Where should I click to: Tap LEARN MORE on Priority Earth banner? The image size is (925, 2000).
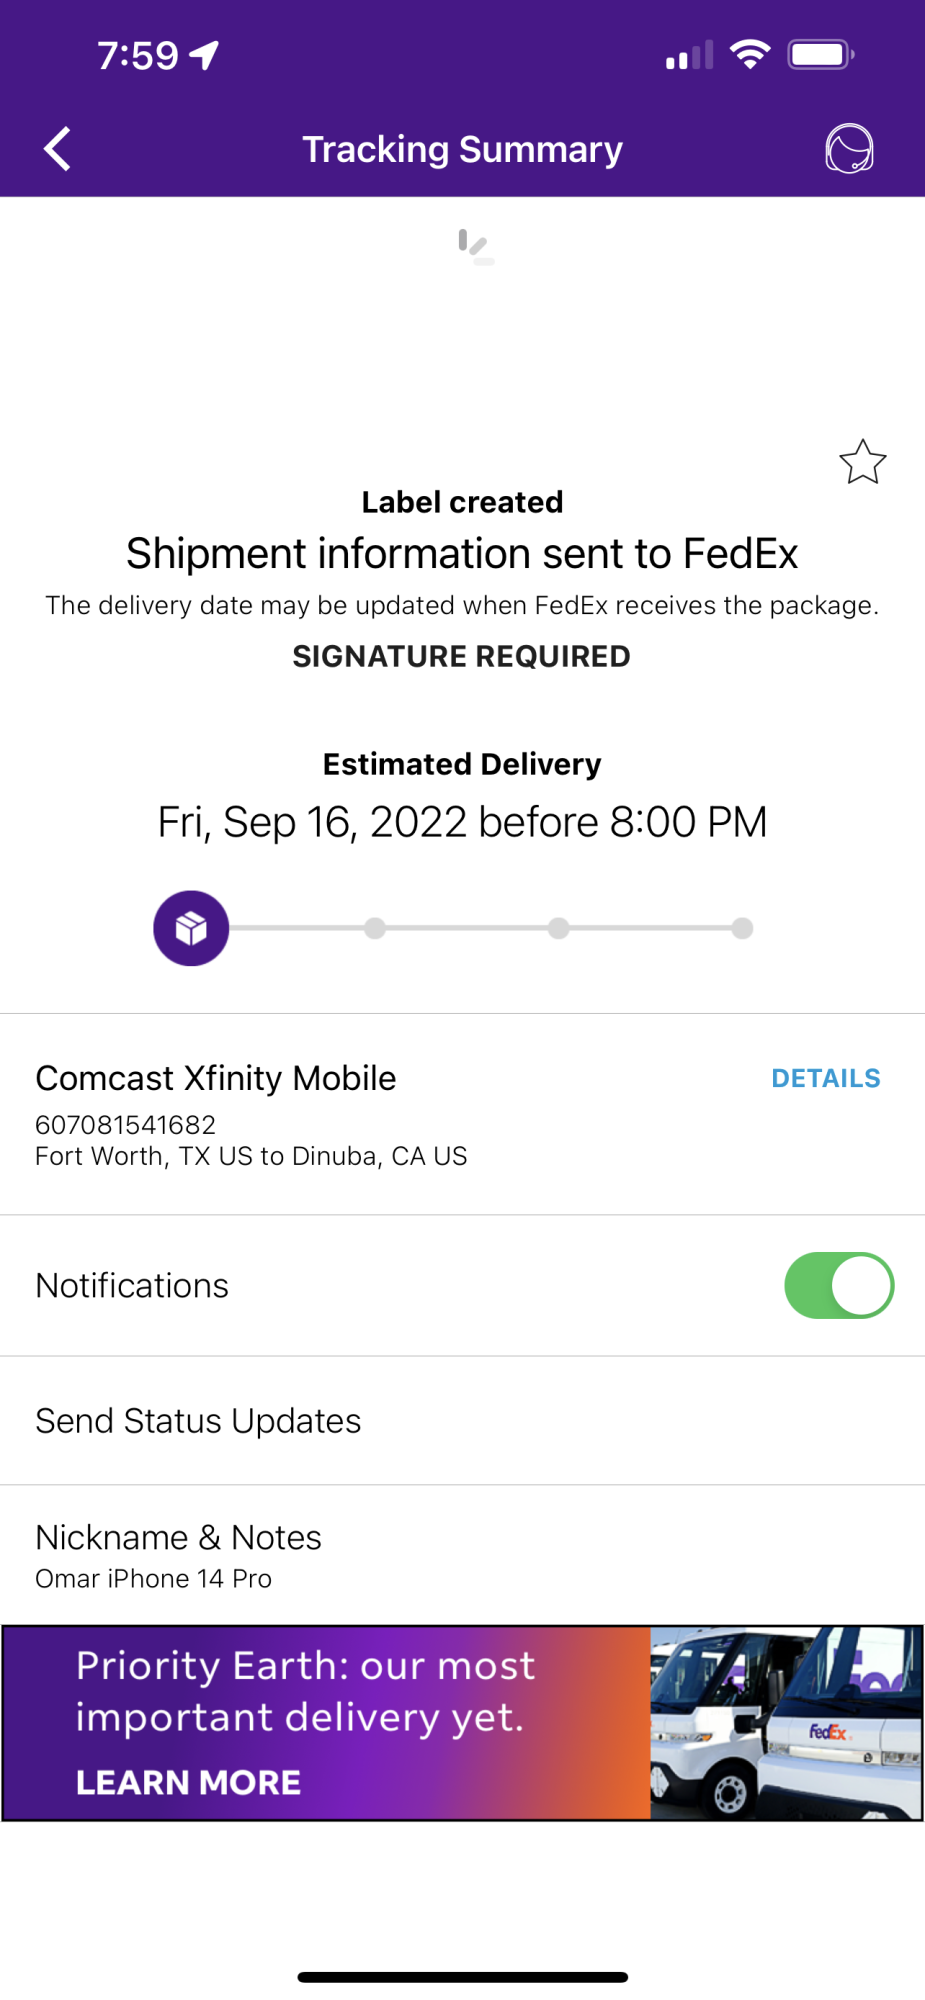(189, 1782)
